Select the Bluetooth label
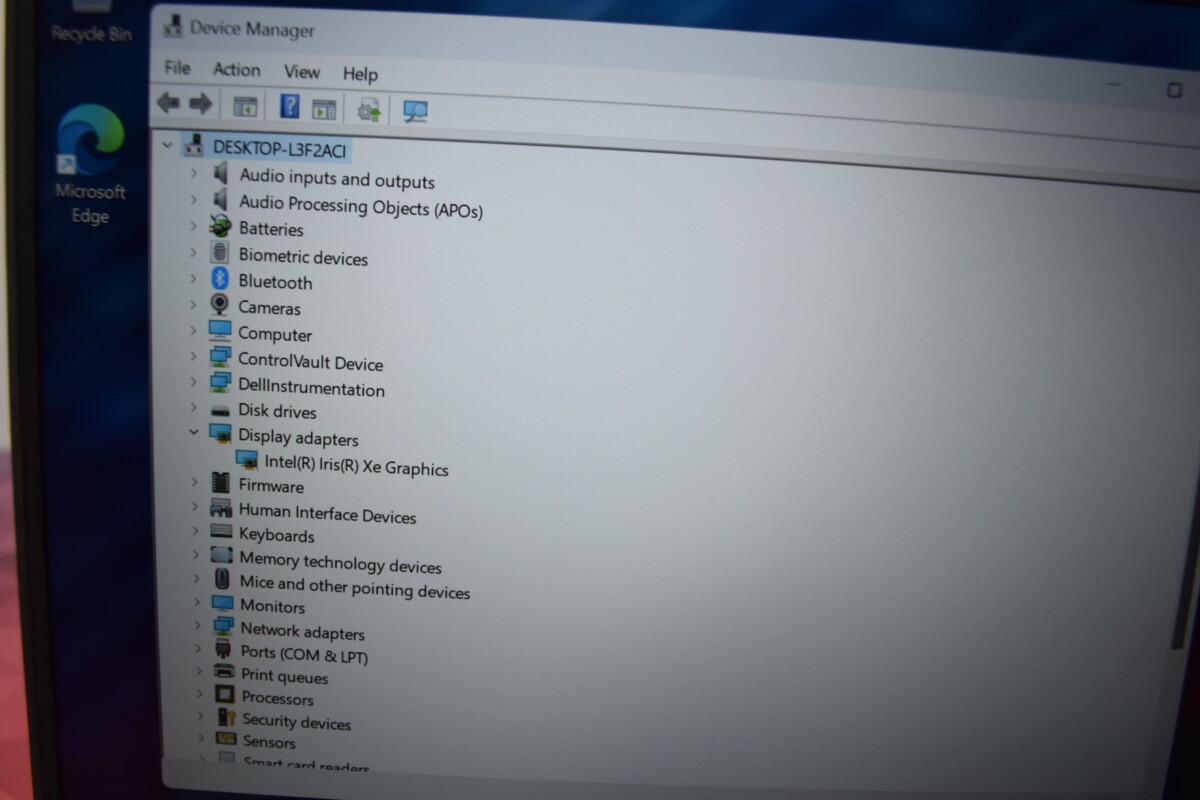1200x800 pixels. 275,282
